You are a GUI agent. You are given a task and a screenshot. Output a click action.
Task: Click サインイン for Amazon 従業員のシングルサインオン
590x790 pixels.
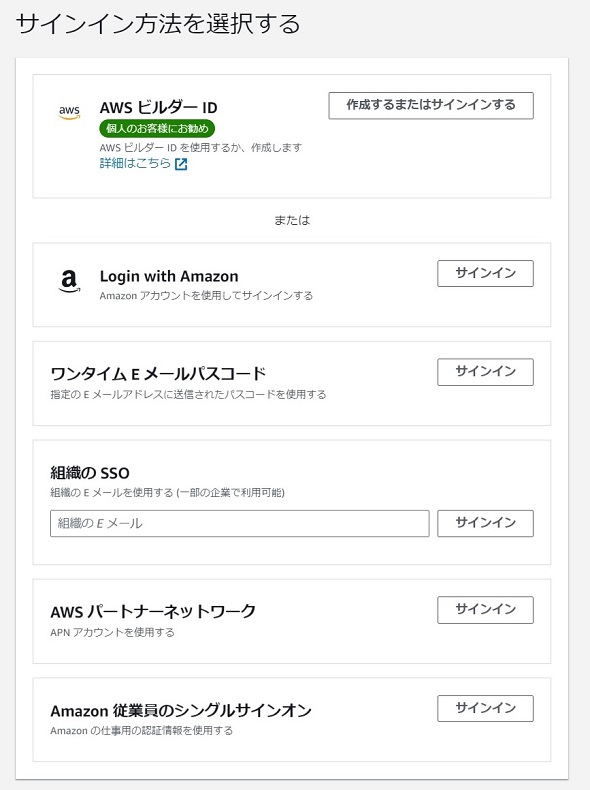(485, 708)
